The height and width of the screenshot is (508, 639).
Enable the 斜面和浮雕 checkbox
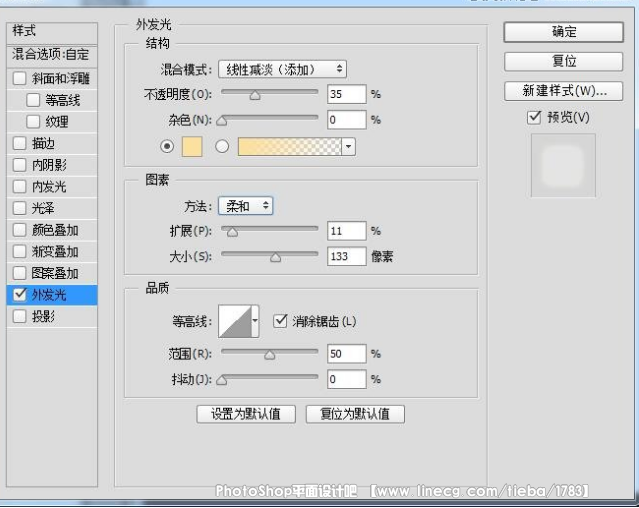click(19, 78)
